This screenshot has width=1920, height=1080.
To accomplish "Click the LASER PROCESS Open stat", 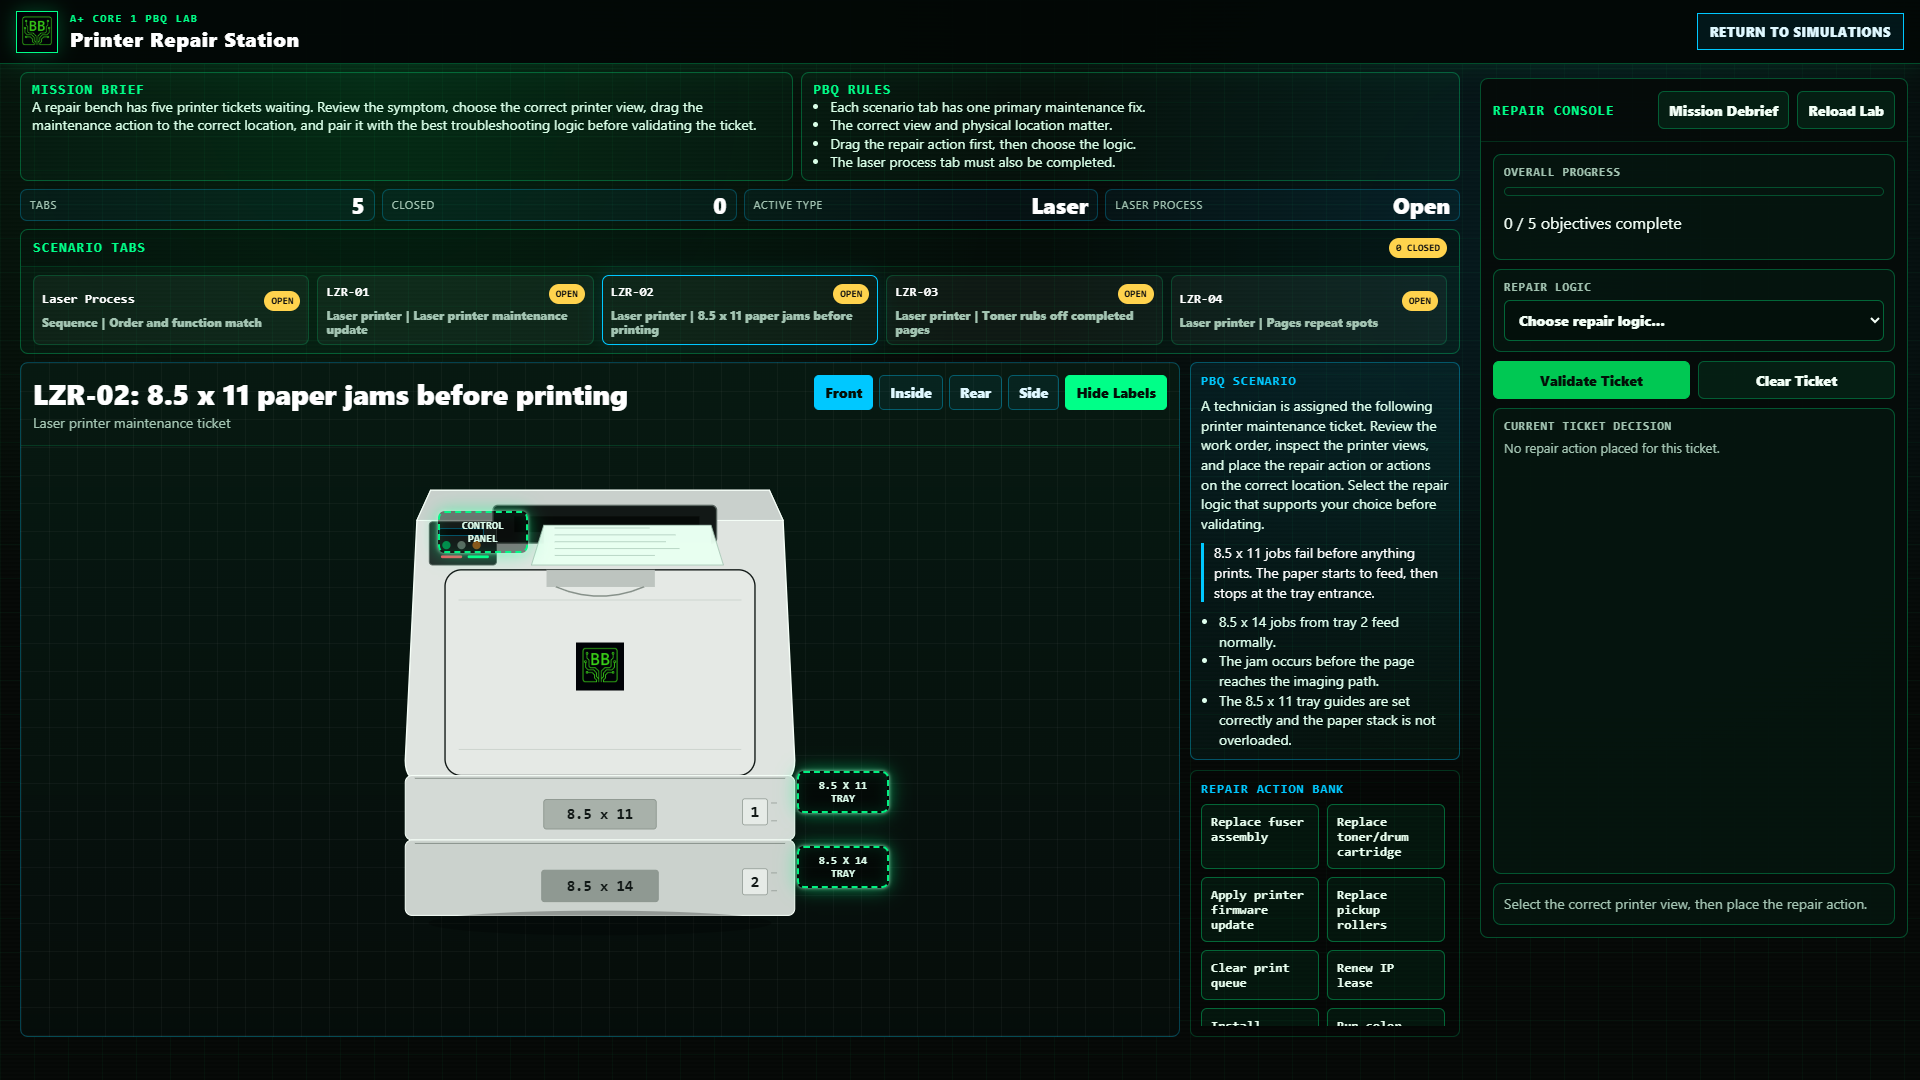I will 1282,205.
